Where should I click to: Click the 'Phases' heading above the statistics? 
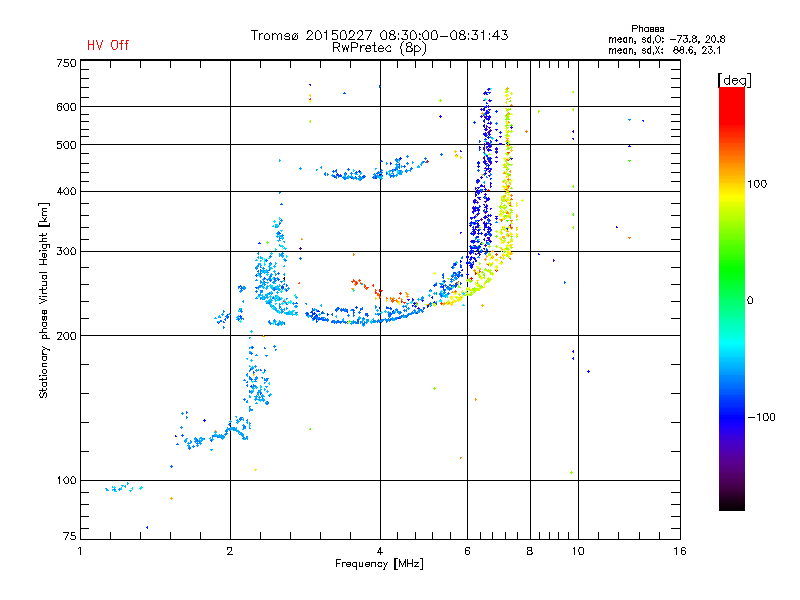(647, 29)
